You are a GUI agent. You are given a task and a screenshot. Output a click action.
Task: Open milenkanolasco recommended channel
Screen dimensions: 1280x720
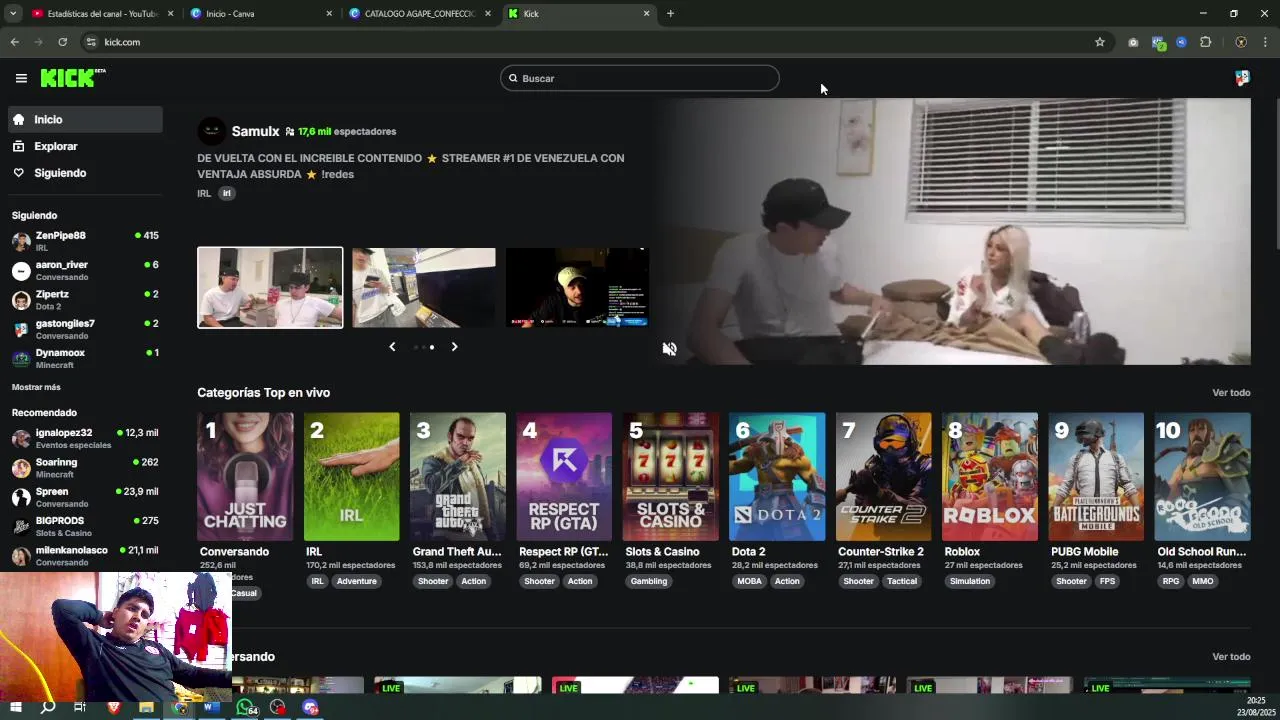point(85,556)
